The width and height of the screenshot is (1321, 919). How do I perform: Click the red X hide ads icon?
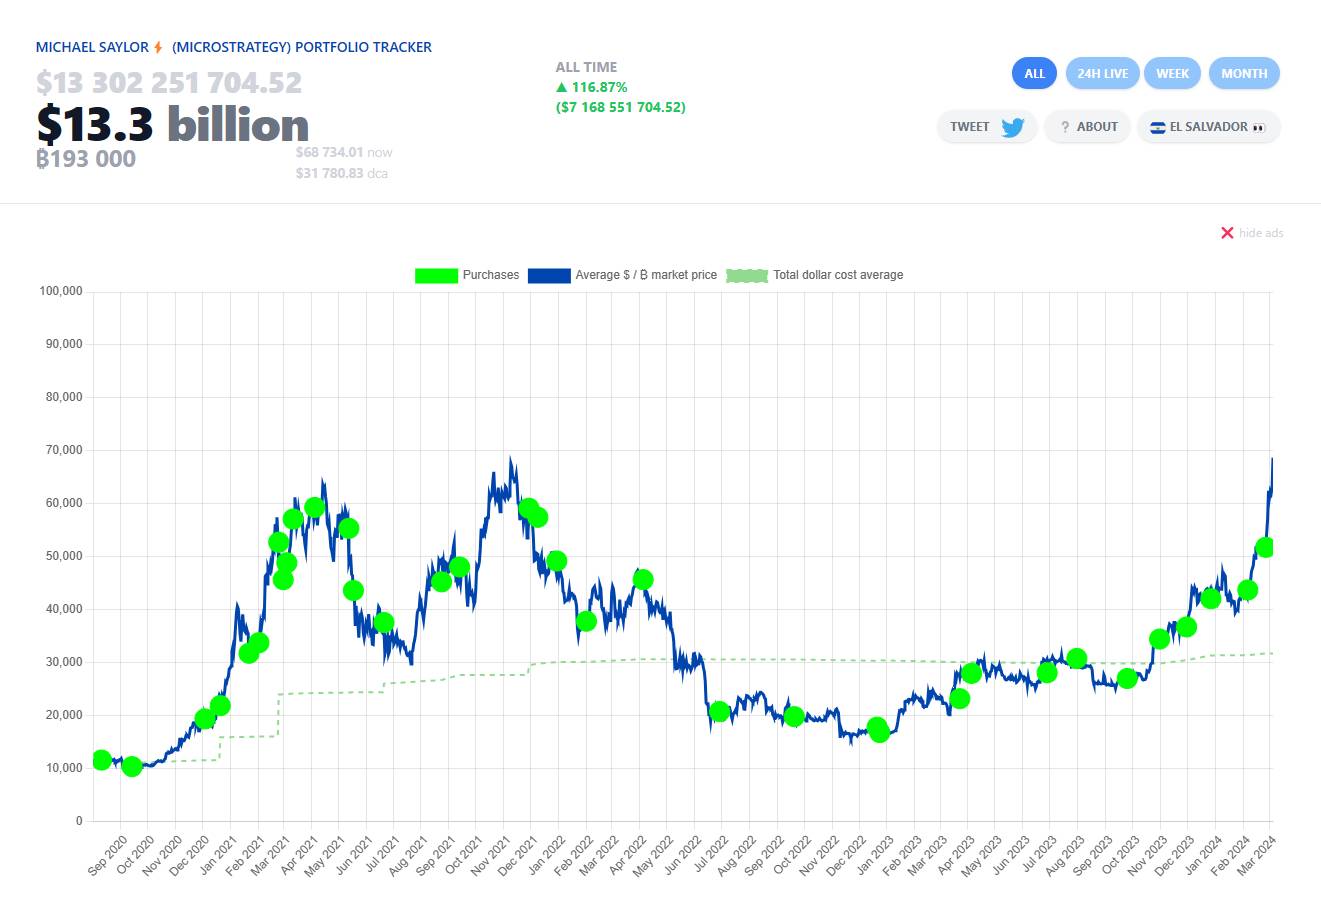tap(1227, 233)
